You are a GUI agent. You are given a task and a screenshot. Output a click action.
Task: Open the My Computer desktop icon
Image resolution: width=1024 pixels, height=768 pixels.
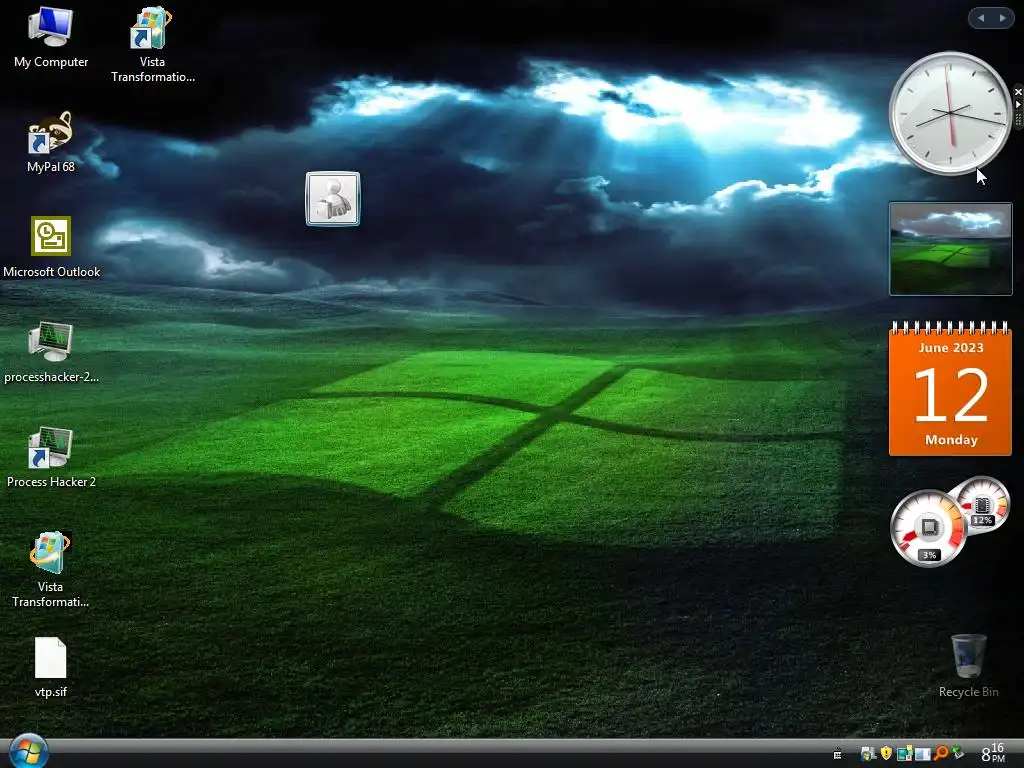tap(50, 37)
